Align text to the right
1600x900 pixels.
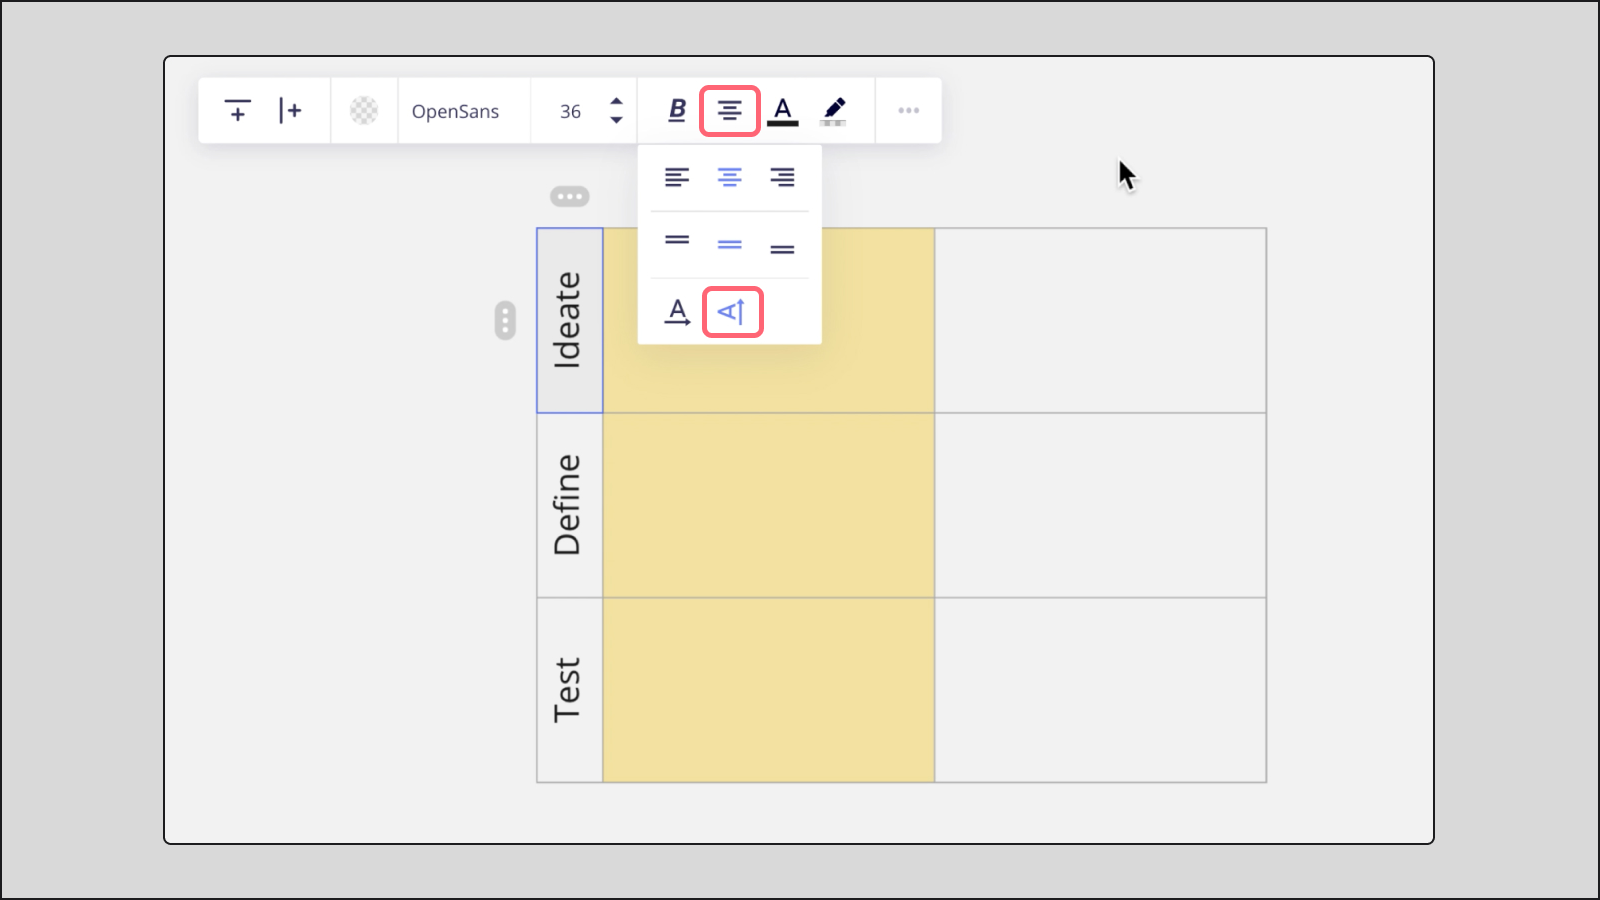coord(782,177)
